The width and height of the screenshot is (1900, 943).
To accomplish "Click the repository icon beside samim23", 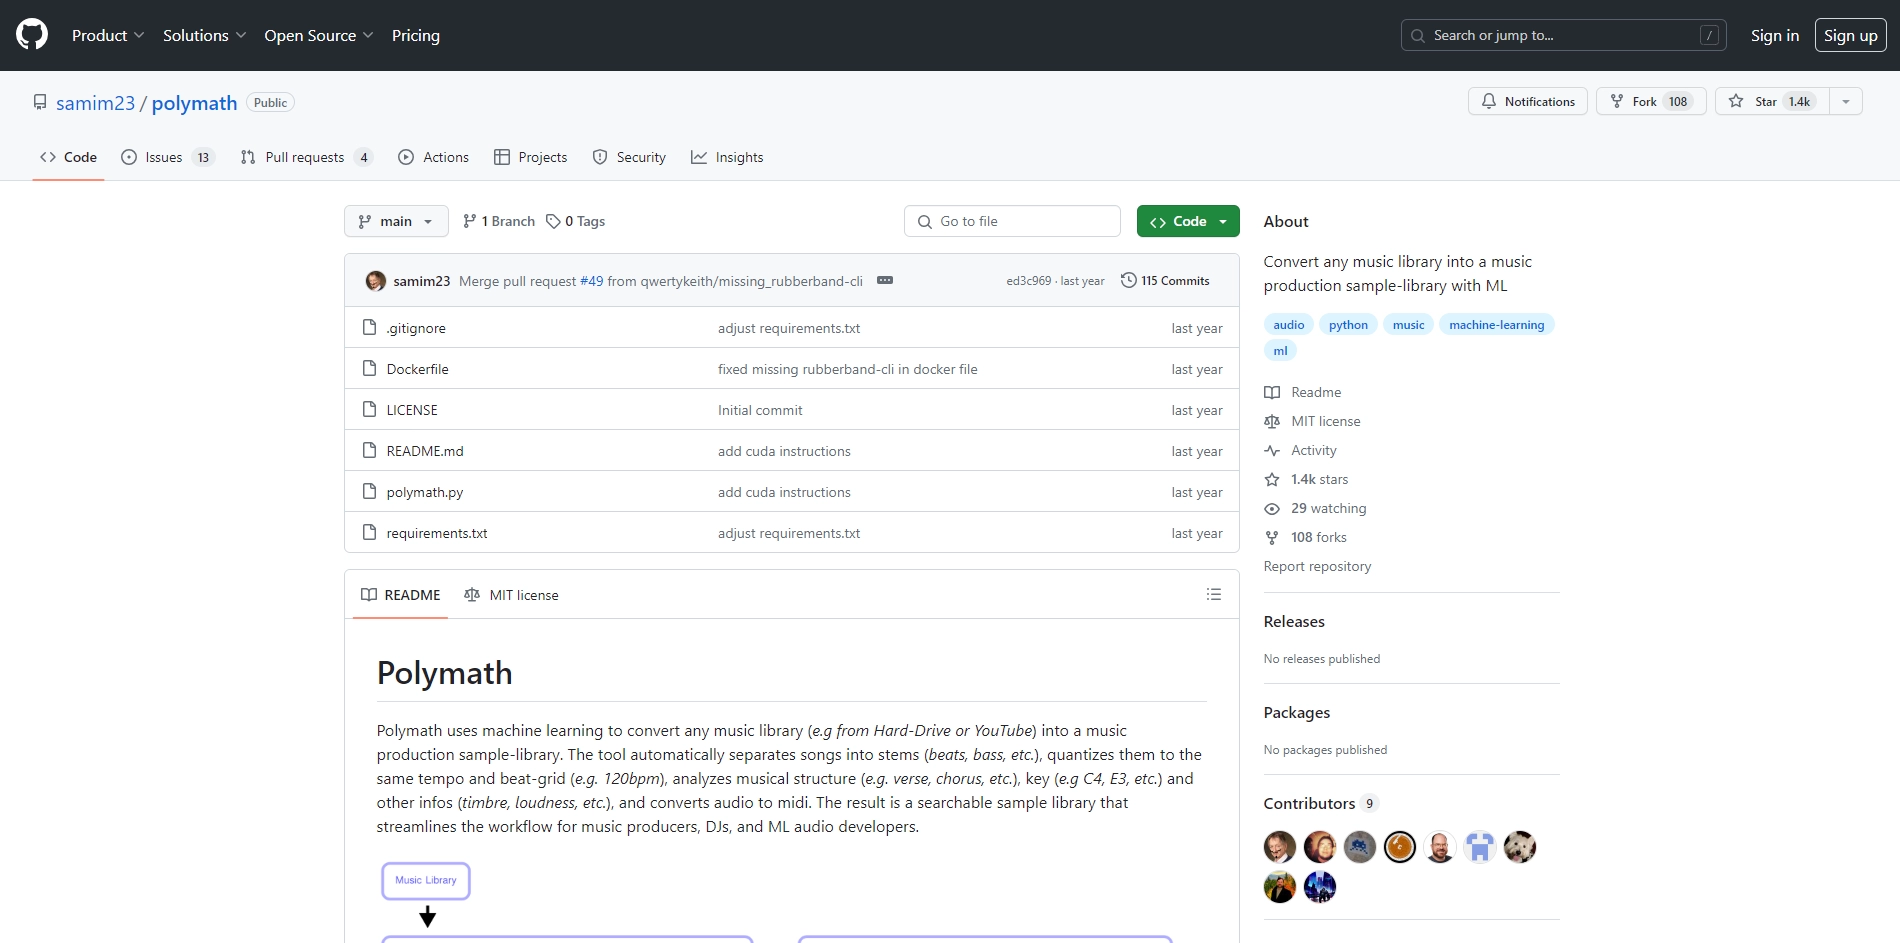I will (x=40, y=102).
